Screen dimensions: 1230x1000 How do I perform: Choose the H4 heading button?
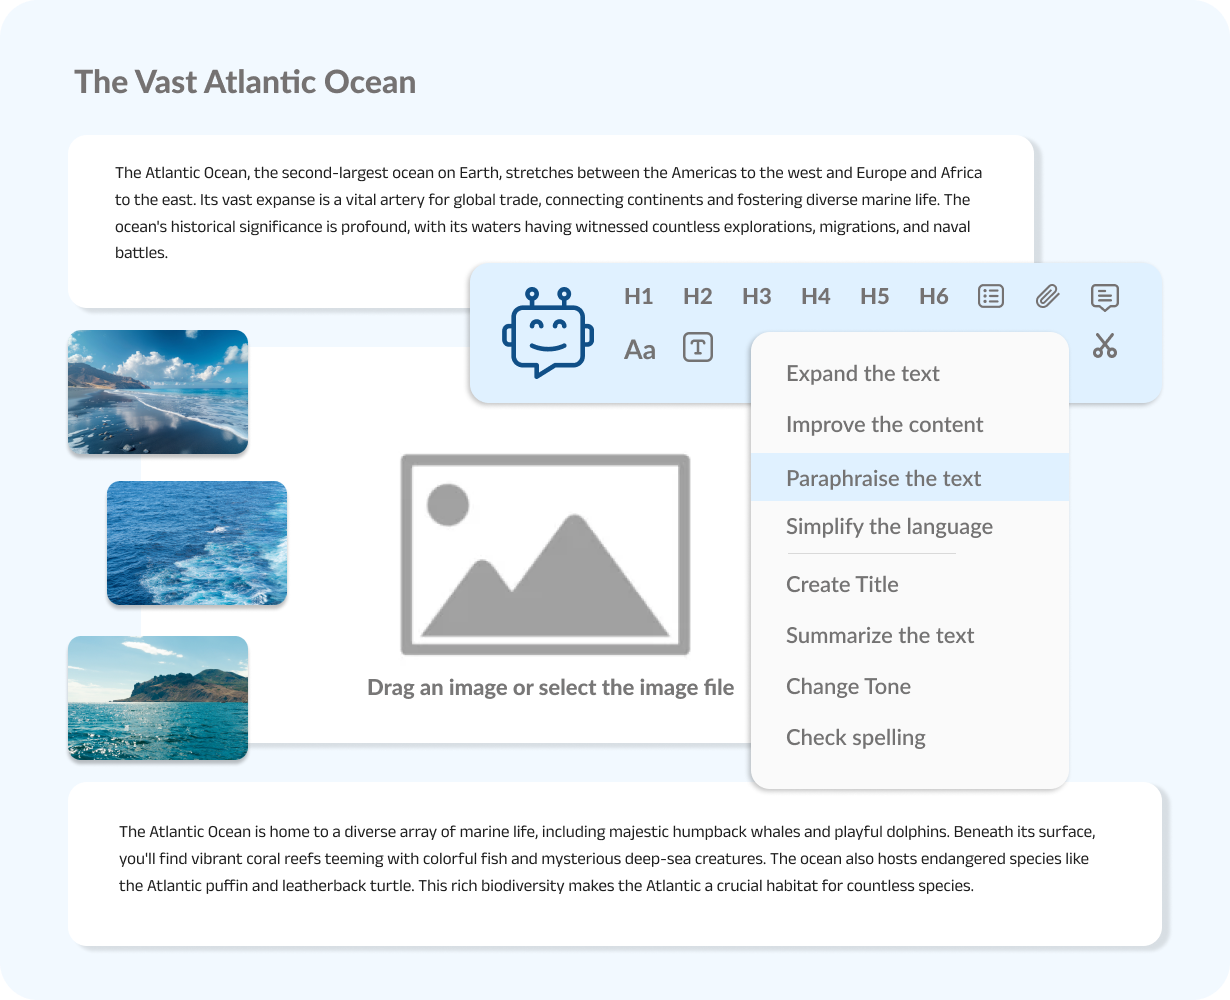click(x=815, y=296)
